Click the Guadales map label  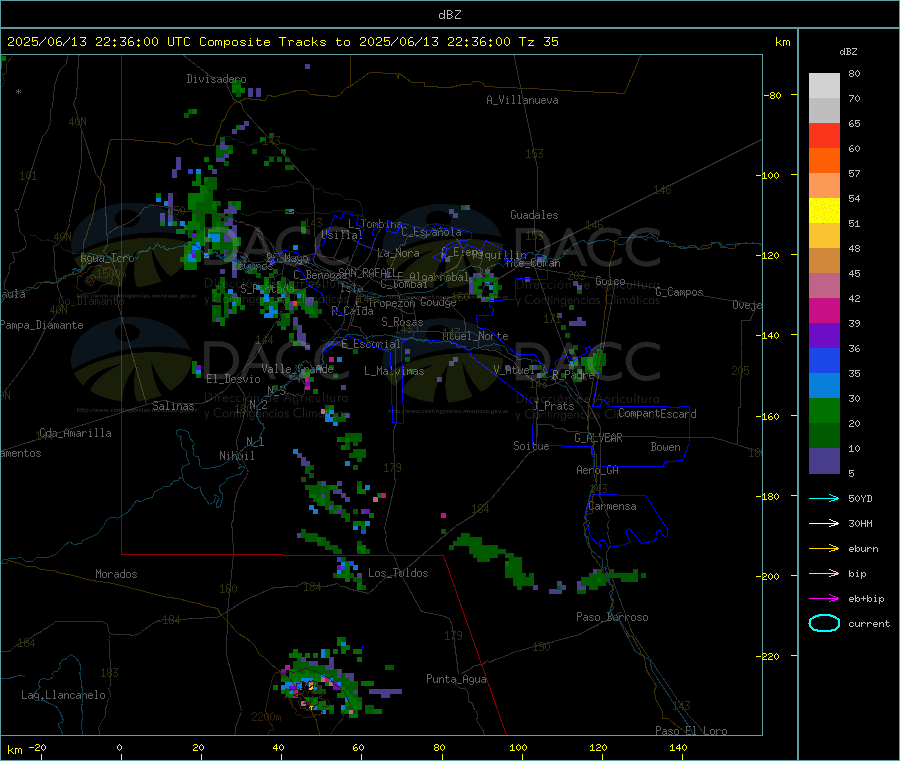[x=534, y=215]
